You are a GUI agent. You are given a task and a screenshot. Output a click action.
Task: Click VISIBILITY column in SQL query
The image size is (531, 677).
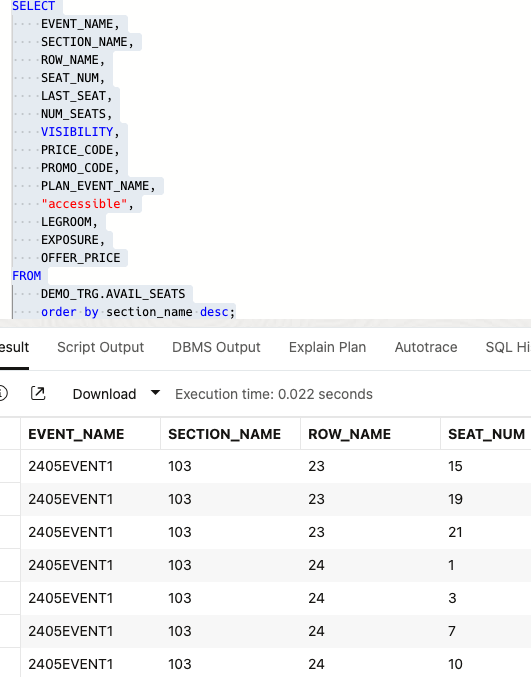(x=77, y=131)
